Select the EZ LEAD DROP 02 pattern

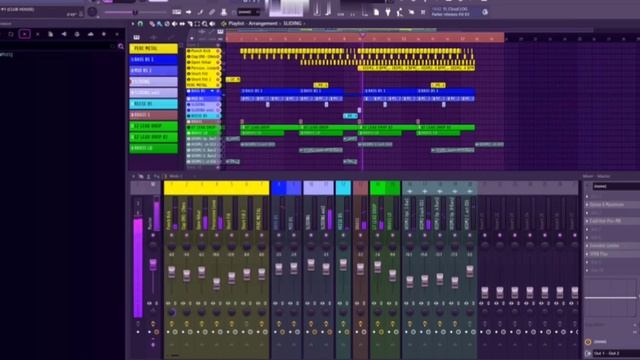coord(153,137)
